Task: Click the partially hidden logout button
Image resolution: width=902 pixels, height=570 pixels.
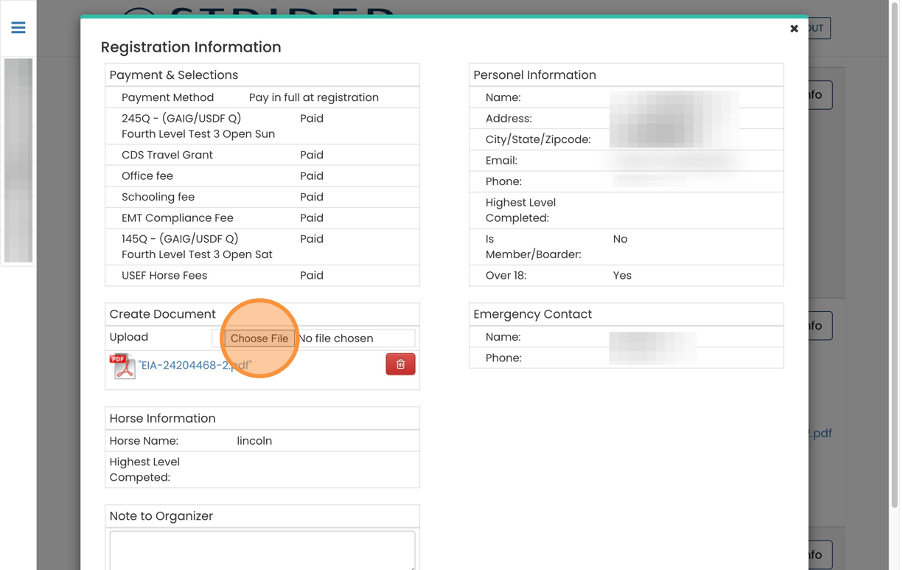Action: tap(819, 28)
